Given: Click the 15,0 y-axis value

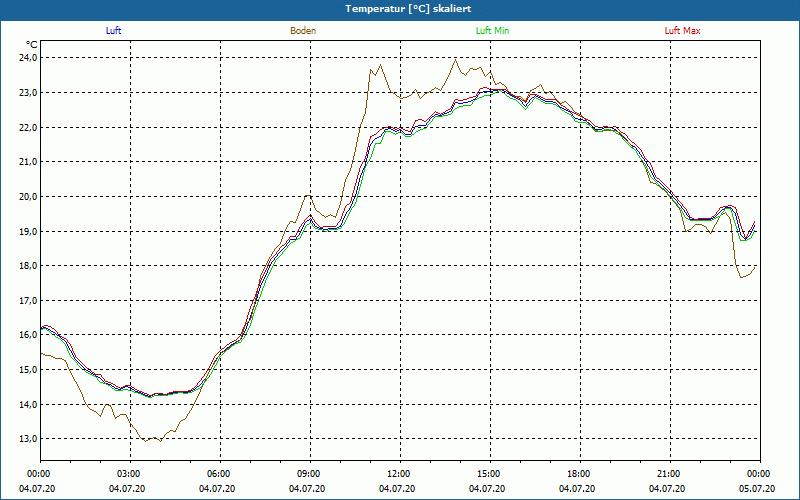Looking at the screenshot, I should click(x=28, y=370).
